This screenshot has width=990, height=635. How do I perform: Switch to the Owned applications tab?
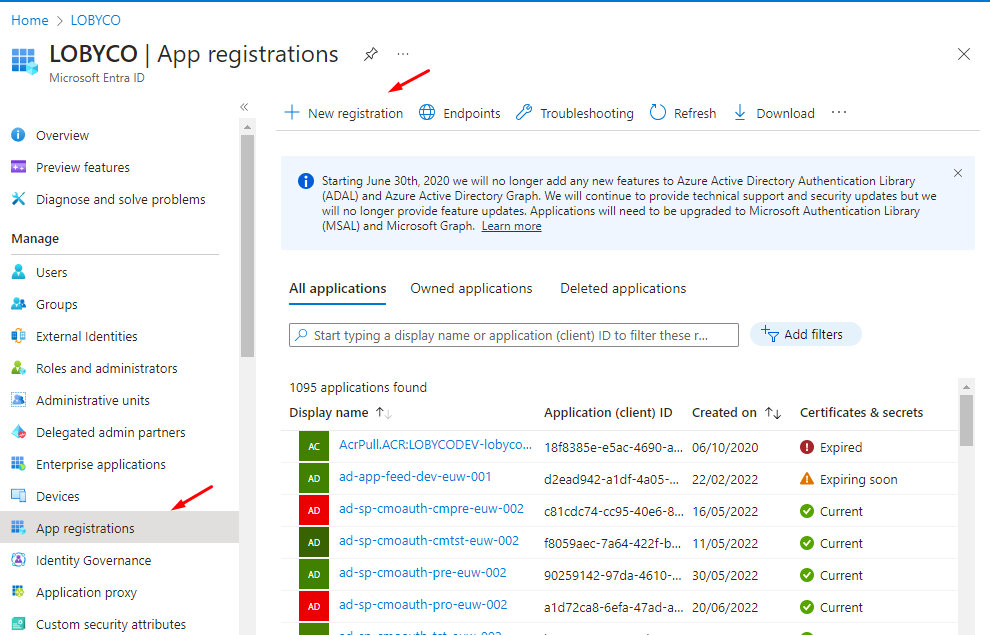point(471,288)
